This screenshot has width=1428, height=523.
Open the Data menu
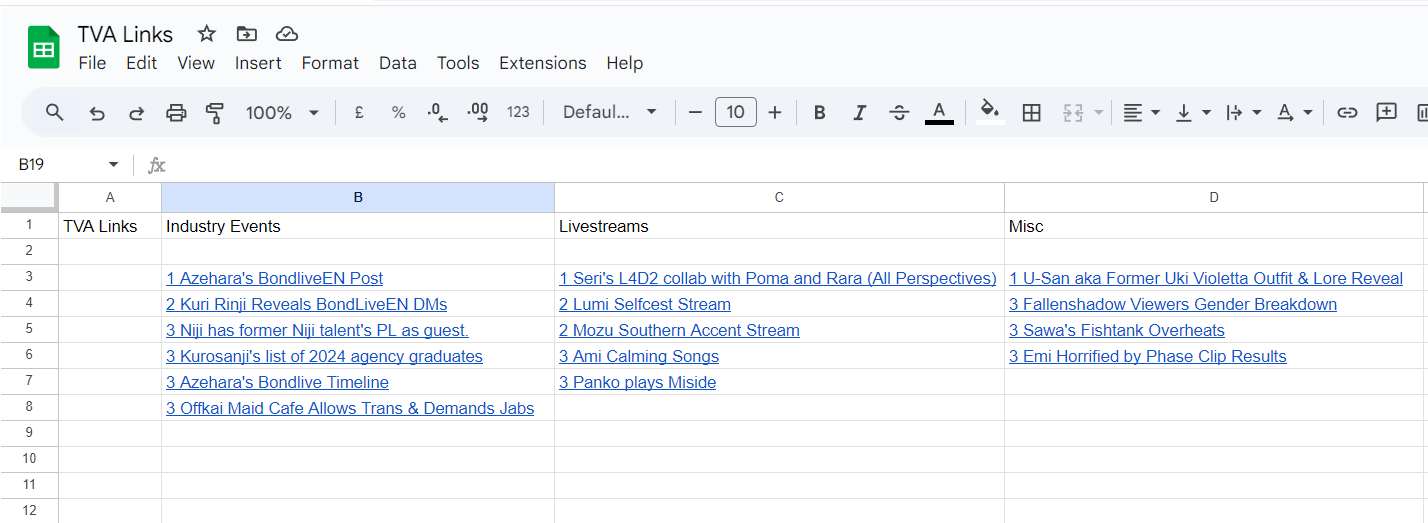pyautogui.click(x=398, y=63)
